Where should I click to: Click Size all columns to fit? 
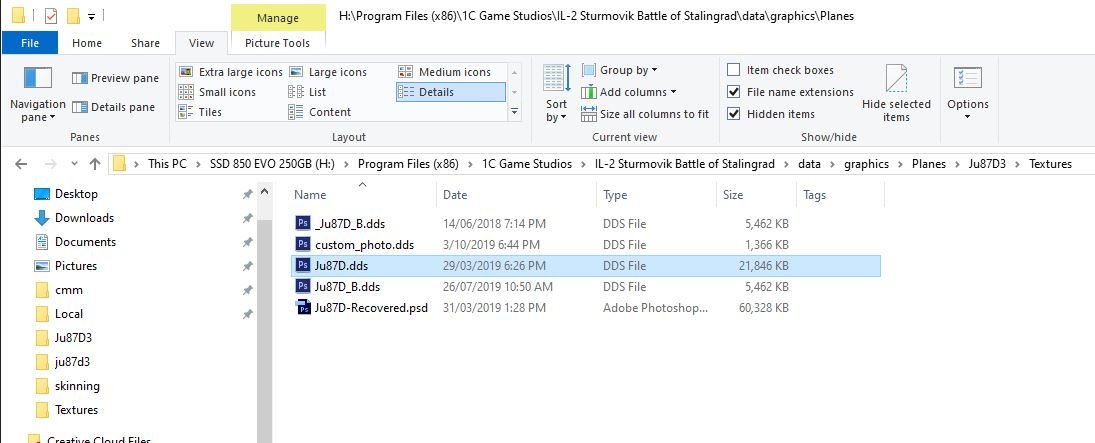645,114
